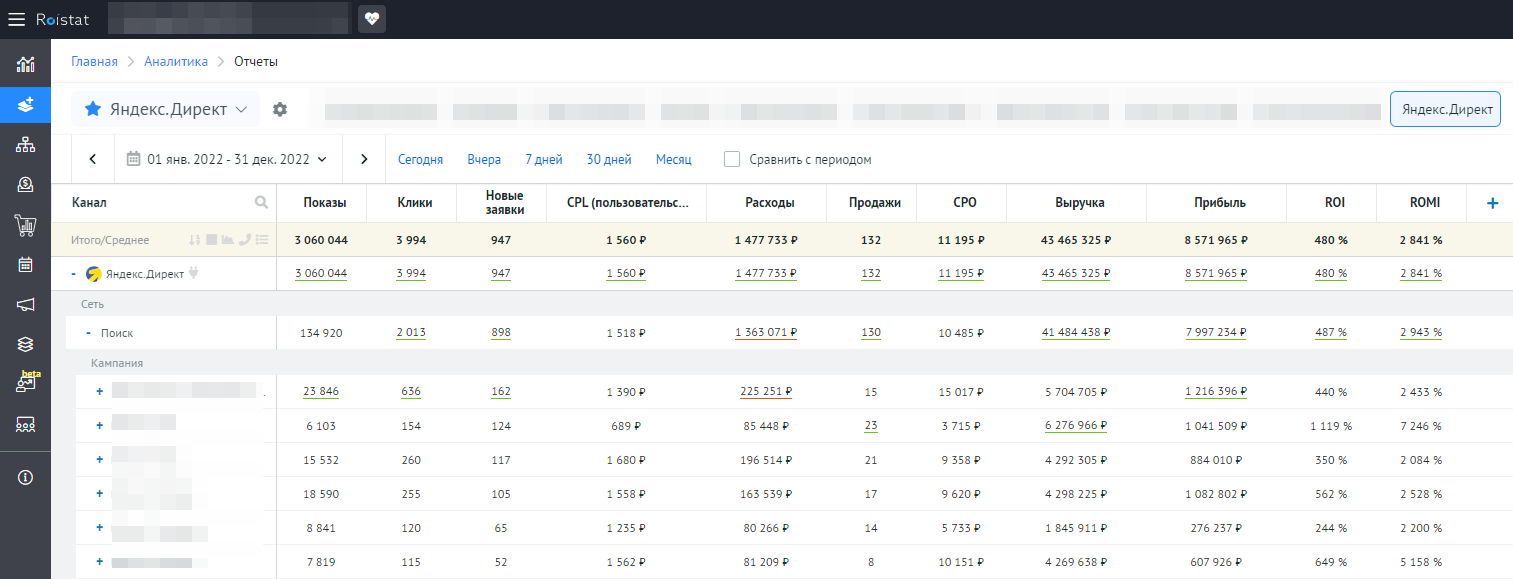This screenshot has height=579, width=1513.
Task: Open the hierarchy tree sidebar icon
Action: (26, 145)
